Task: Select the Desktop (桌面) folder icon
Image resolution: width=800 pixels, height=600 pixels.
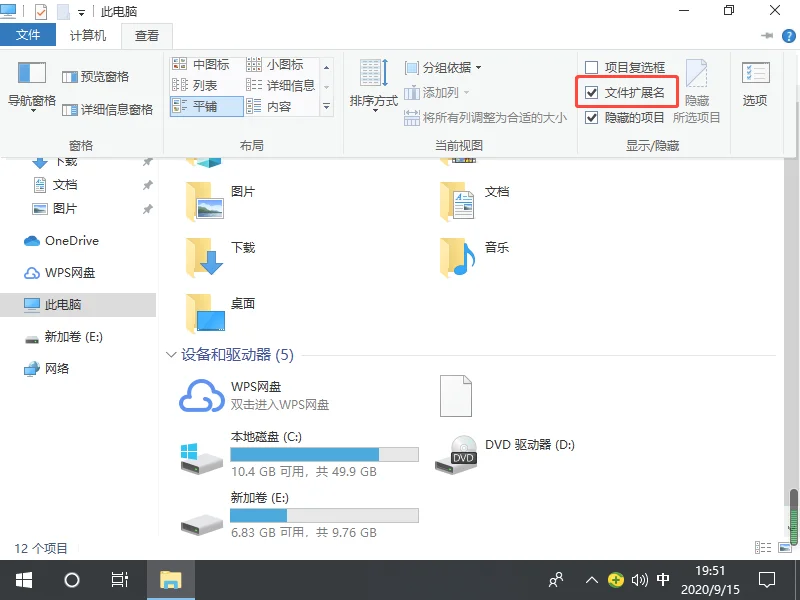Action: click(x=205, y=314)
